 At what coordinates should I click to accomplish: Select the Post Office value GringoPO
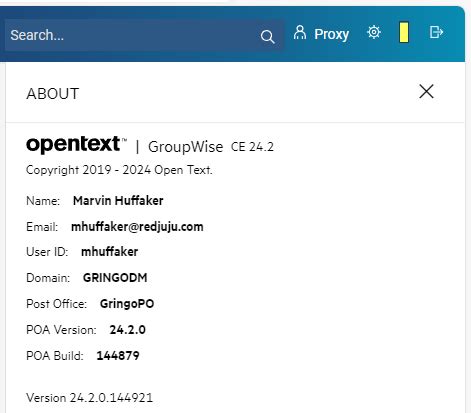(x=127, y=304)
